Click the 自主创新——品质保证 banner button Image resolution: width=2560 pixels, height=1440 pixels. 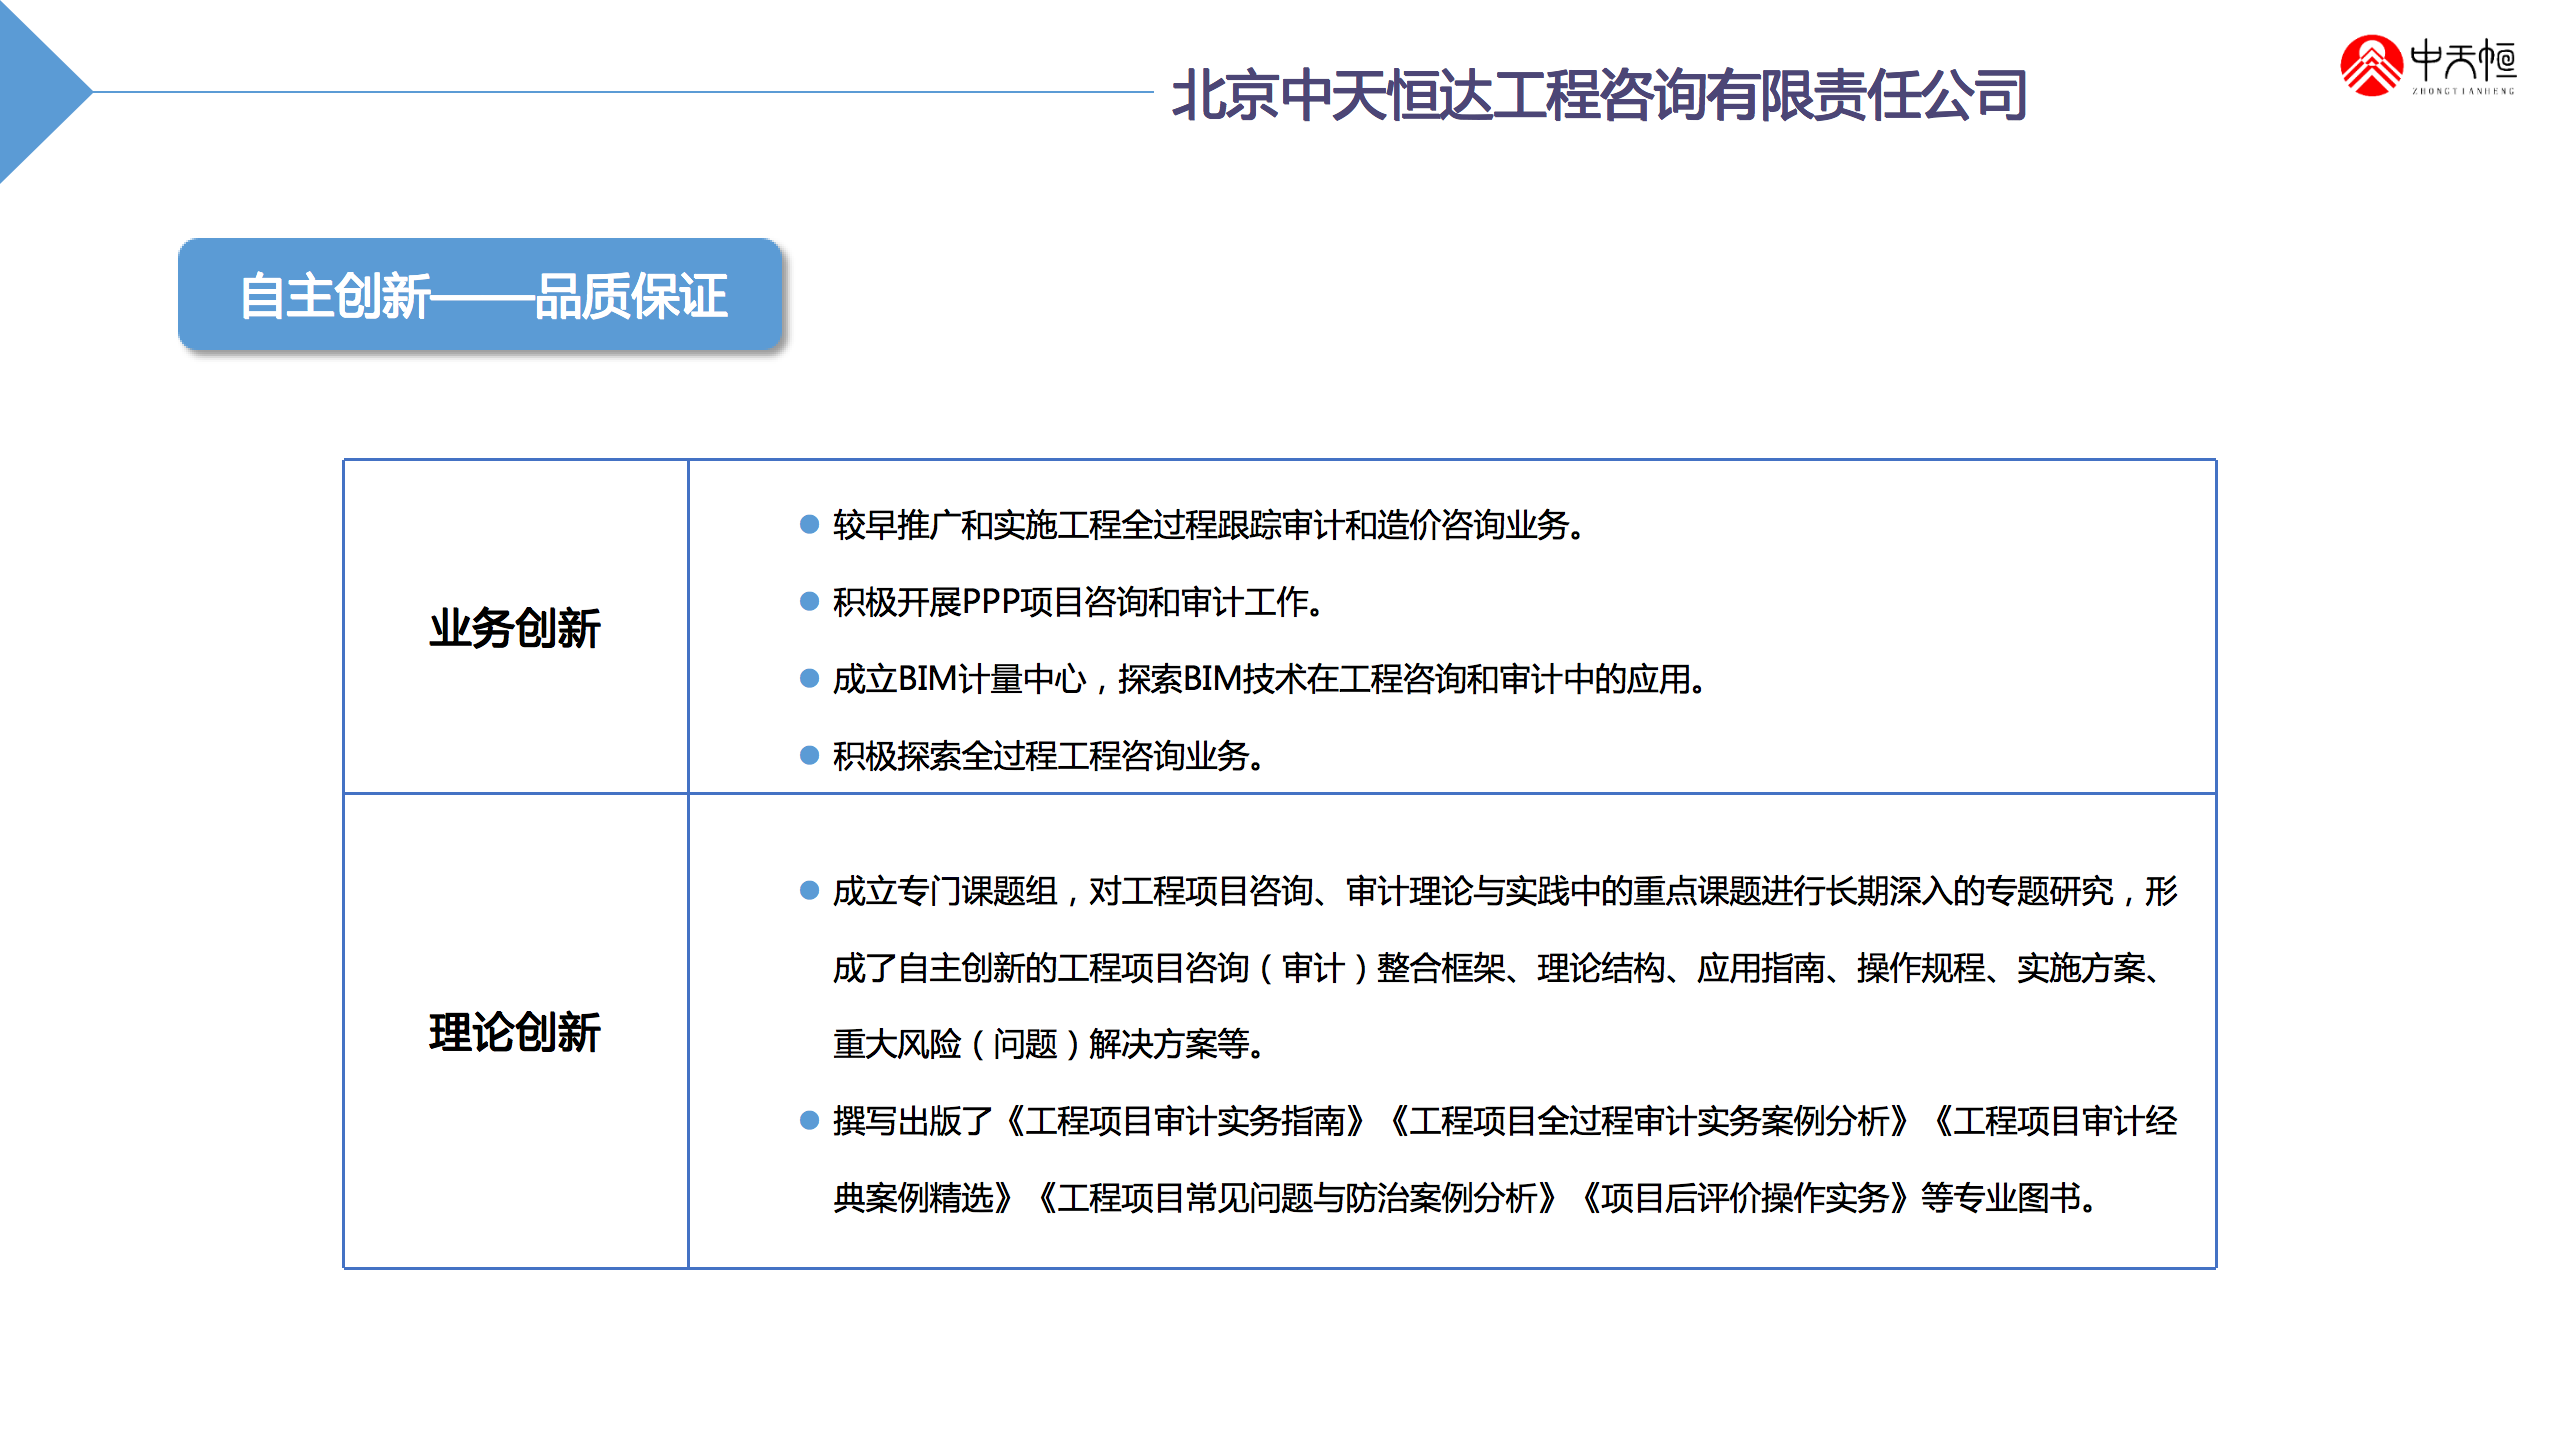[480, 294]
